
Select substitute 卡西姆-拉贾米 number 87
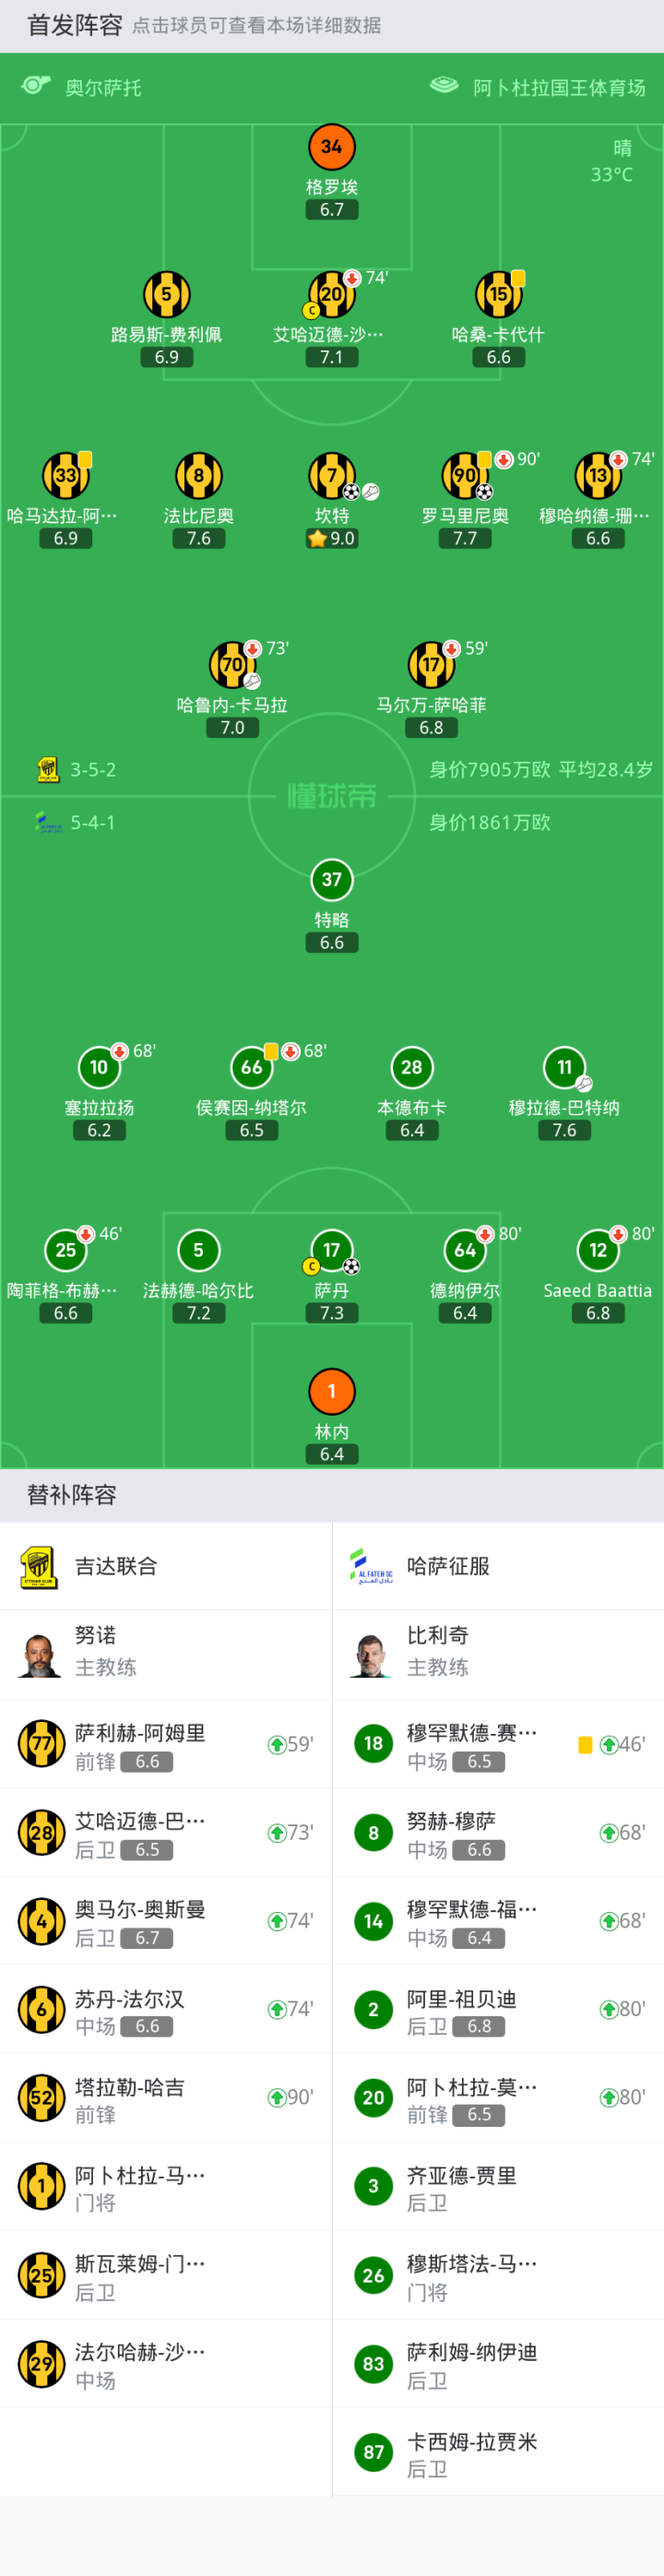coord(373,2451)
